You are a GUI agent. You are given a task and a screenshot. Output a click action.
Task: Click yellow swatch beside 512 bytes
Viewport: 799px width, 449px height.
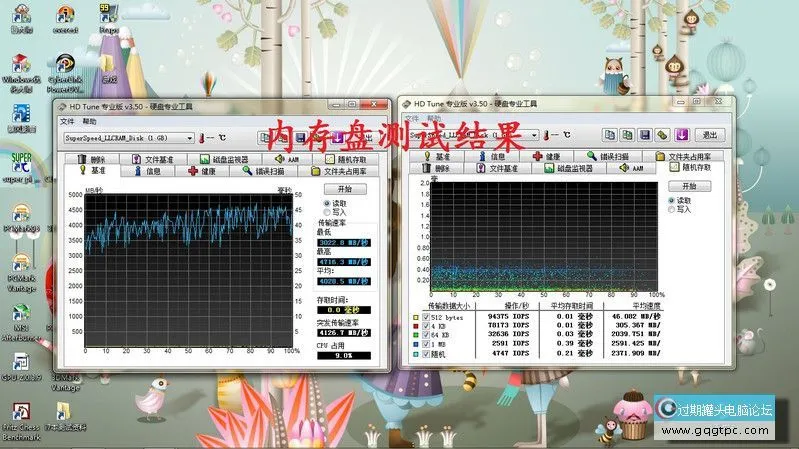[416, 317]
